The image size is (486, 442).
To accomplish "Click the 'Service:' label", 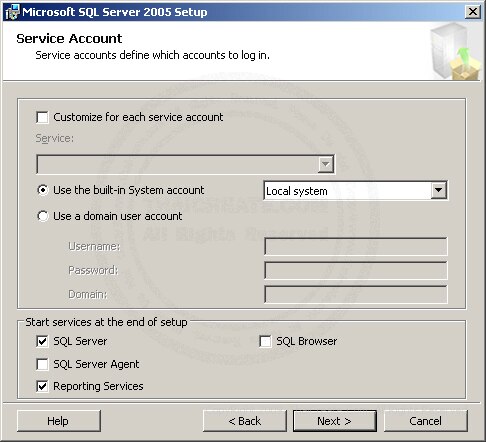I will [x=55, y=138].
